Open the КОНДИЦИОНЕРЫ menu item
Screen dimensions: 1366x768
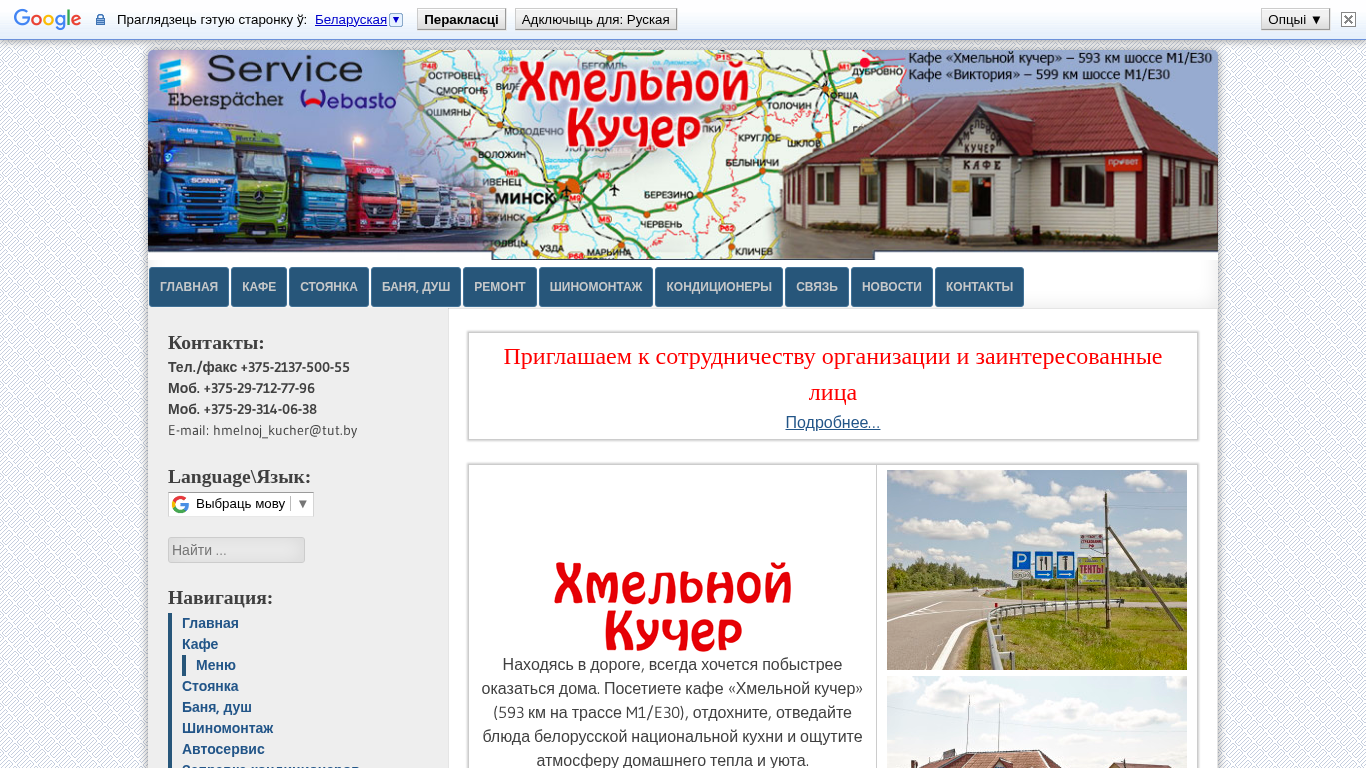(x=719, y=287)
